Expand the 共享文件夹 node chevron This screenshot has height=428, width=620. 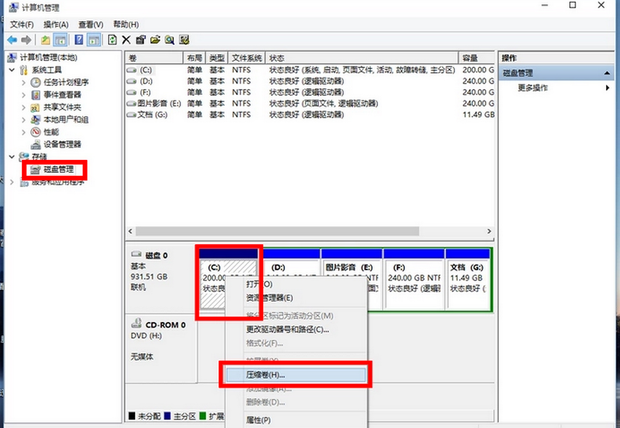point(23,107)
